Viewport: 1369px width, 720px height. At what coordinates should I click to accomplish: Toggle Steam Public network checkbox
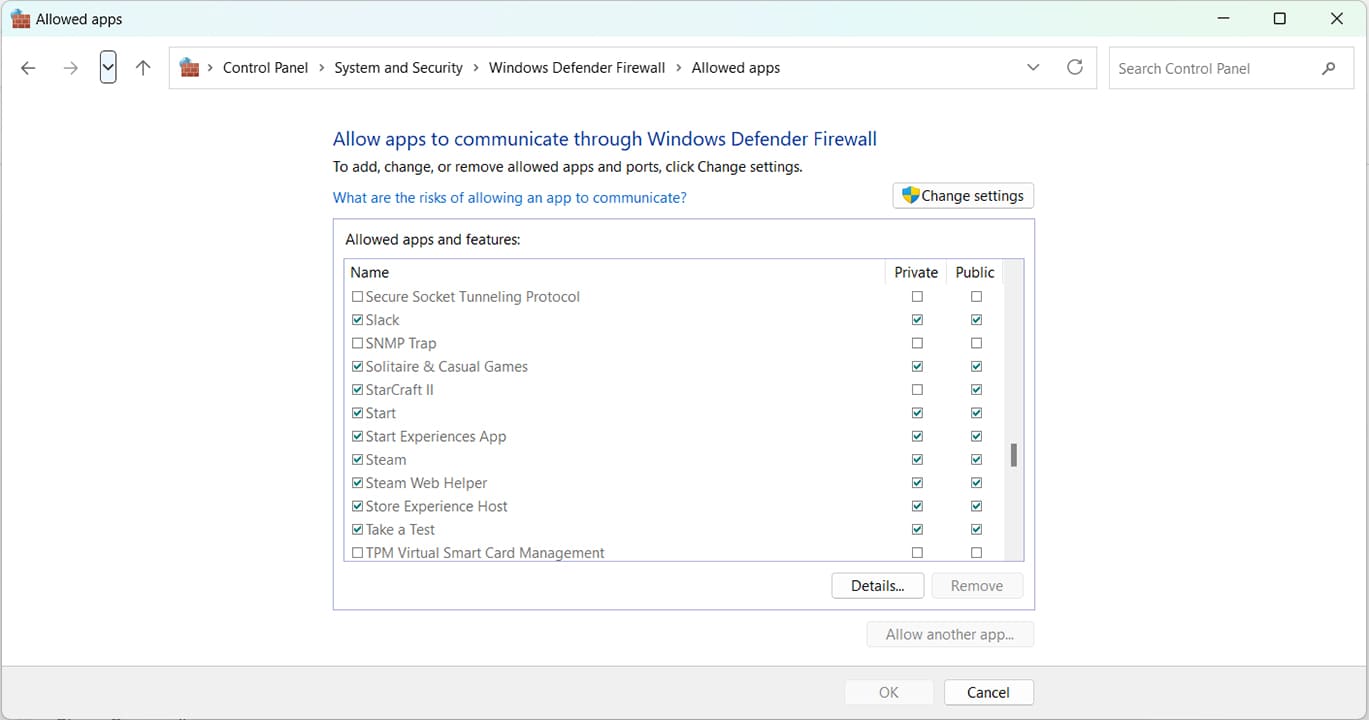coord(976,460)
